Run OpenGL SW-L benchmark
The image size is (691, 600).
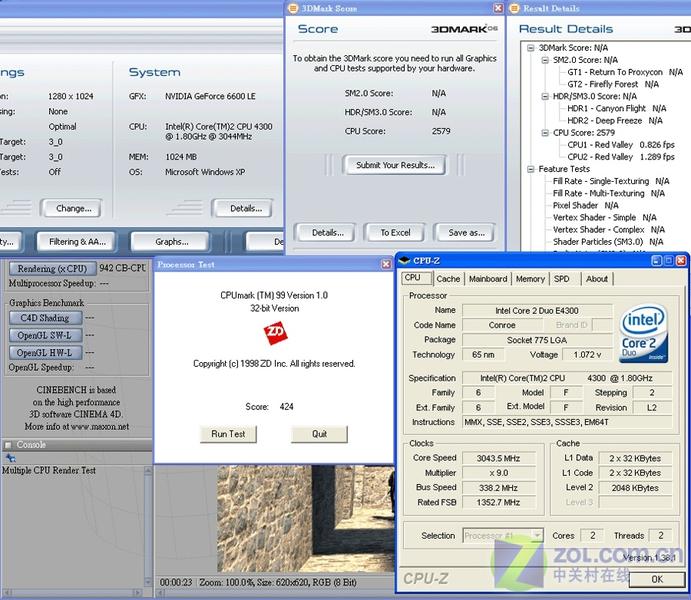[x=45, y=335]
